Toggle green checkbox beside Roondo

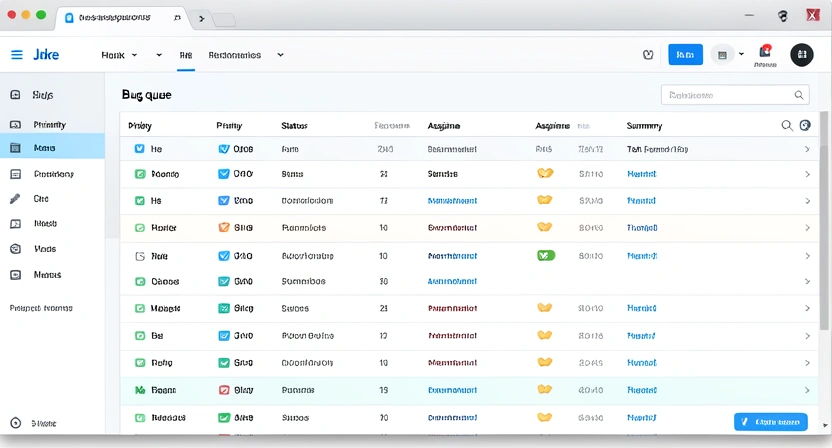coord(140,174)
